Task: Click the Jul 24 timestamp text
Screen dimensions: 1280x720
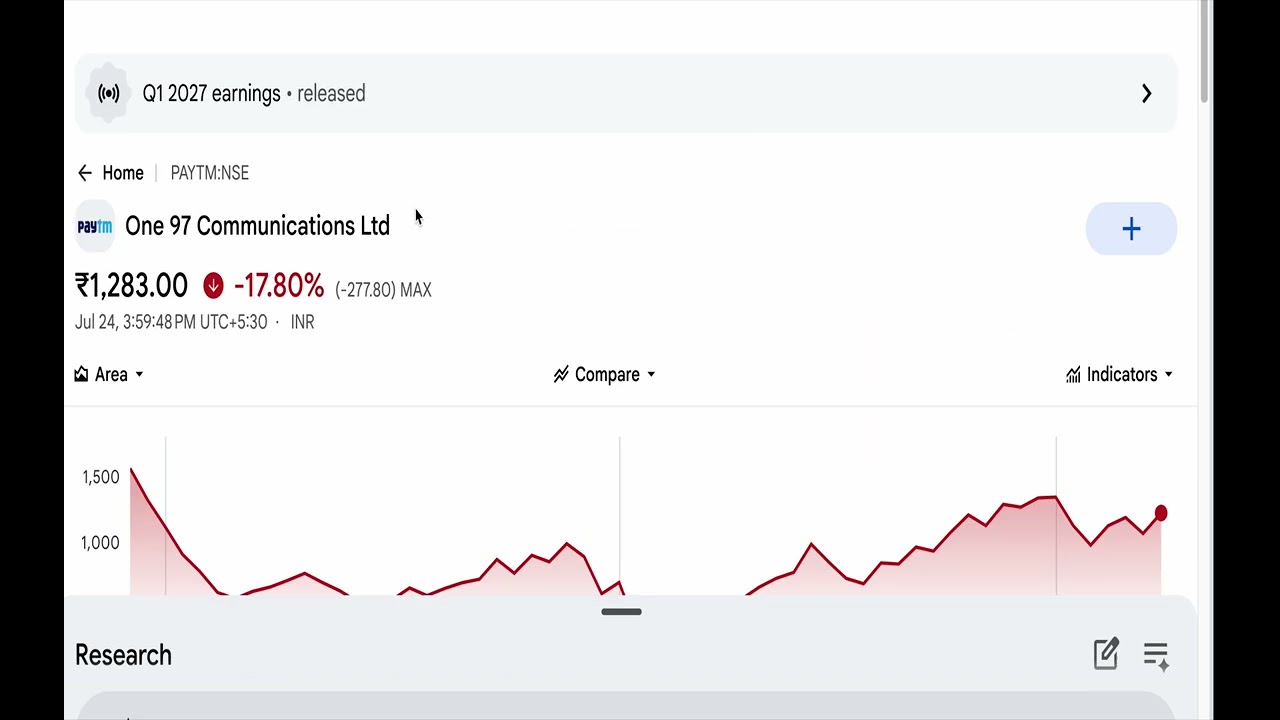Action: (171, 322)
